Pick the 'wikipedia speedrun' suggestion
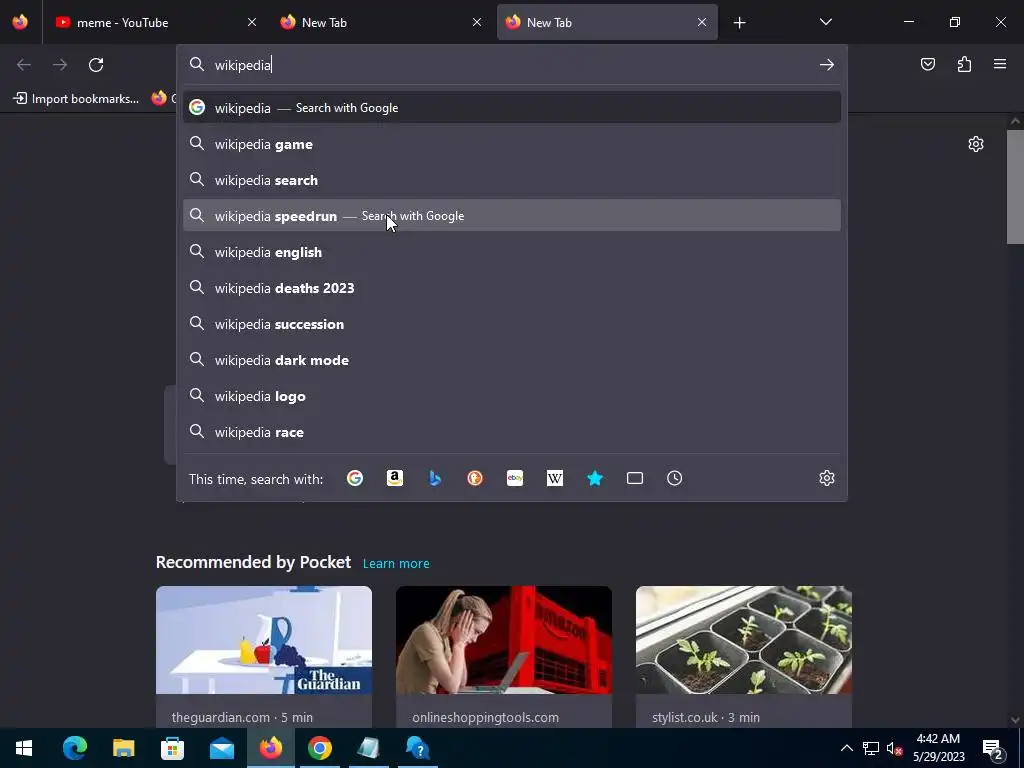 click(x=511, y=216)
